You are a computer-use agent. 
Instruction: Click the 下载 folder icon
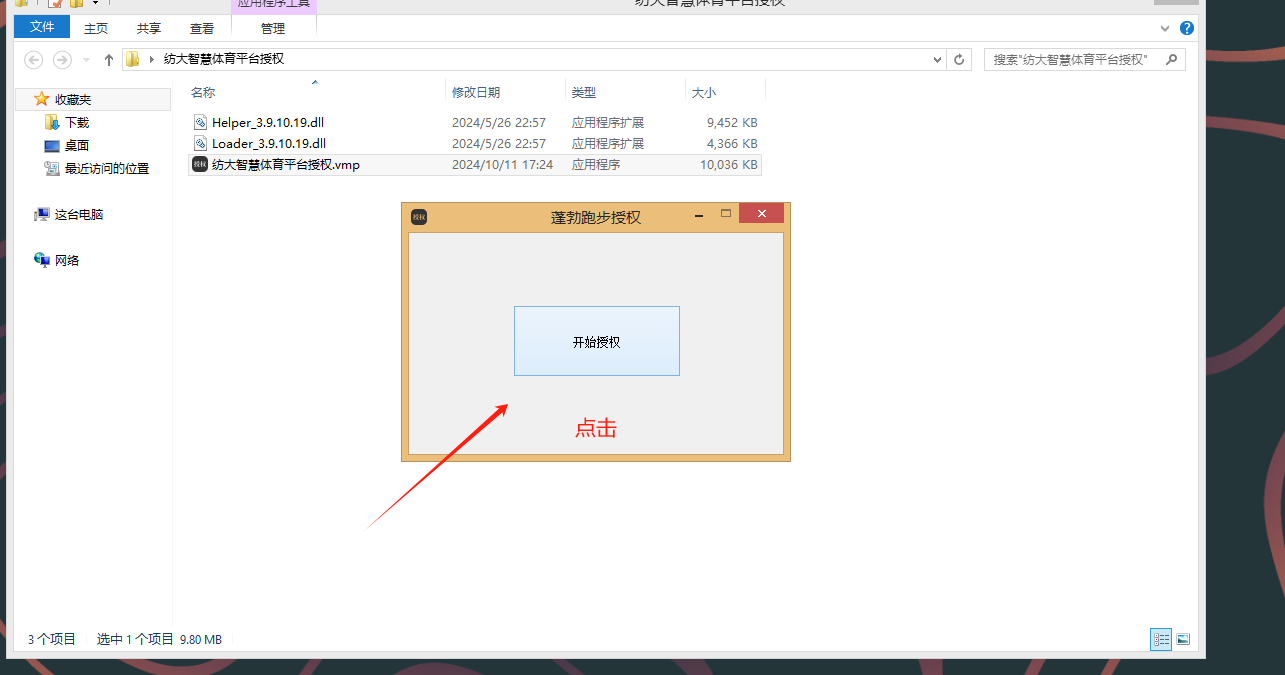click(x=52, y=122)
